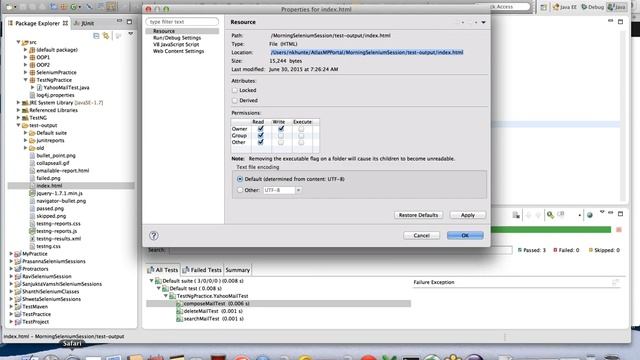Select the YahooMailTest.java file
This screenshot has height=360, width=640.
click(x=66, y=87)
